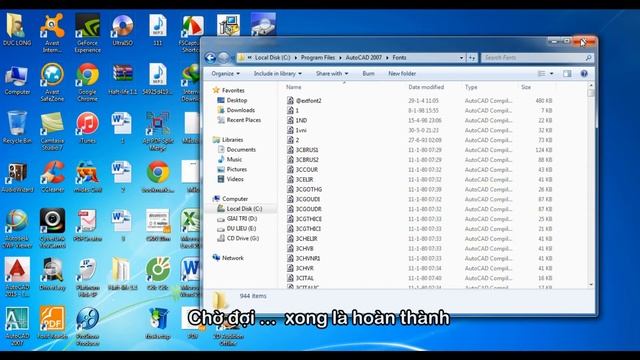Image resolution: width=640 pixels, height=360 pixels.
Task: Select the GeForce Experience desktop icon
Action: coord(87,33)
